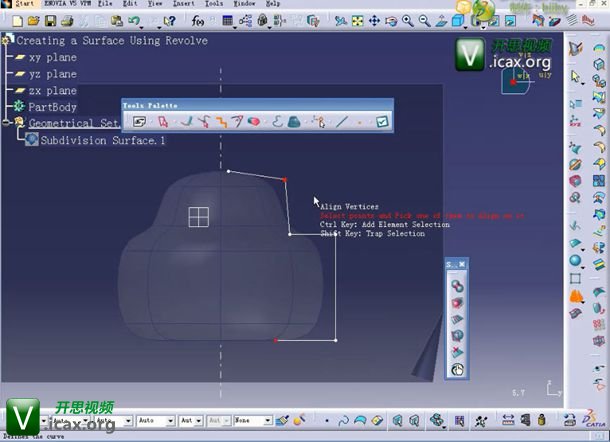Select Subdivision Surface.1 in the tree
Viewport: 610px width, 442px height.
[102, 141]
